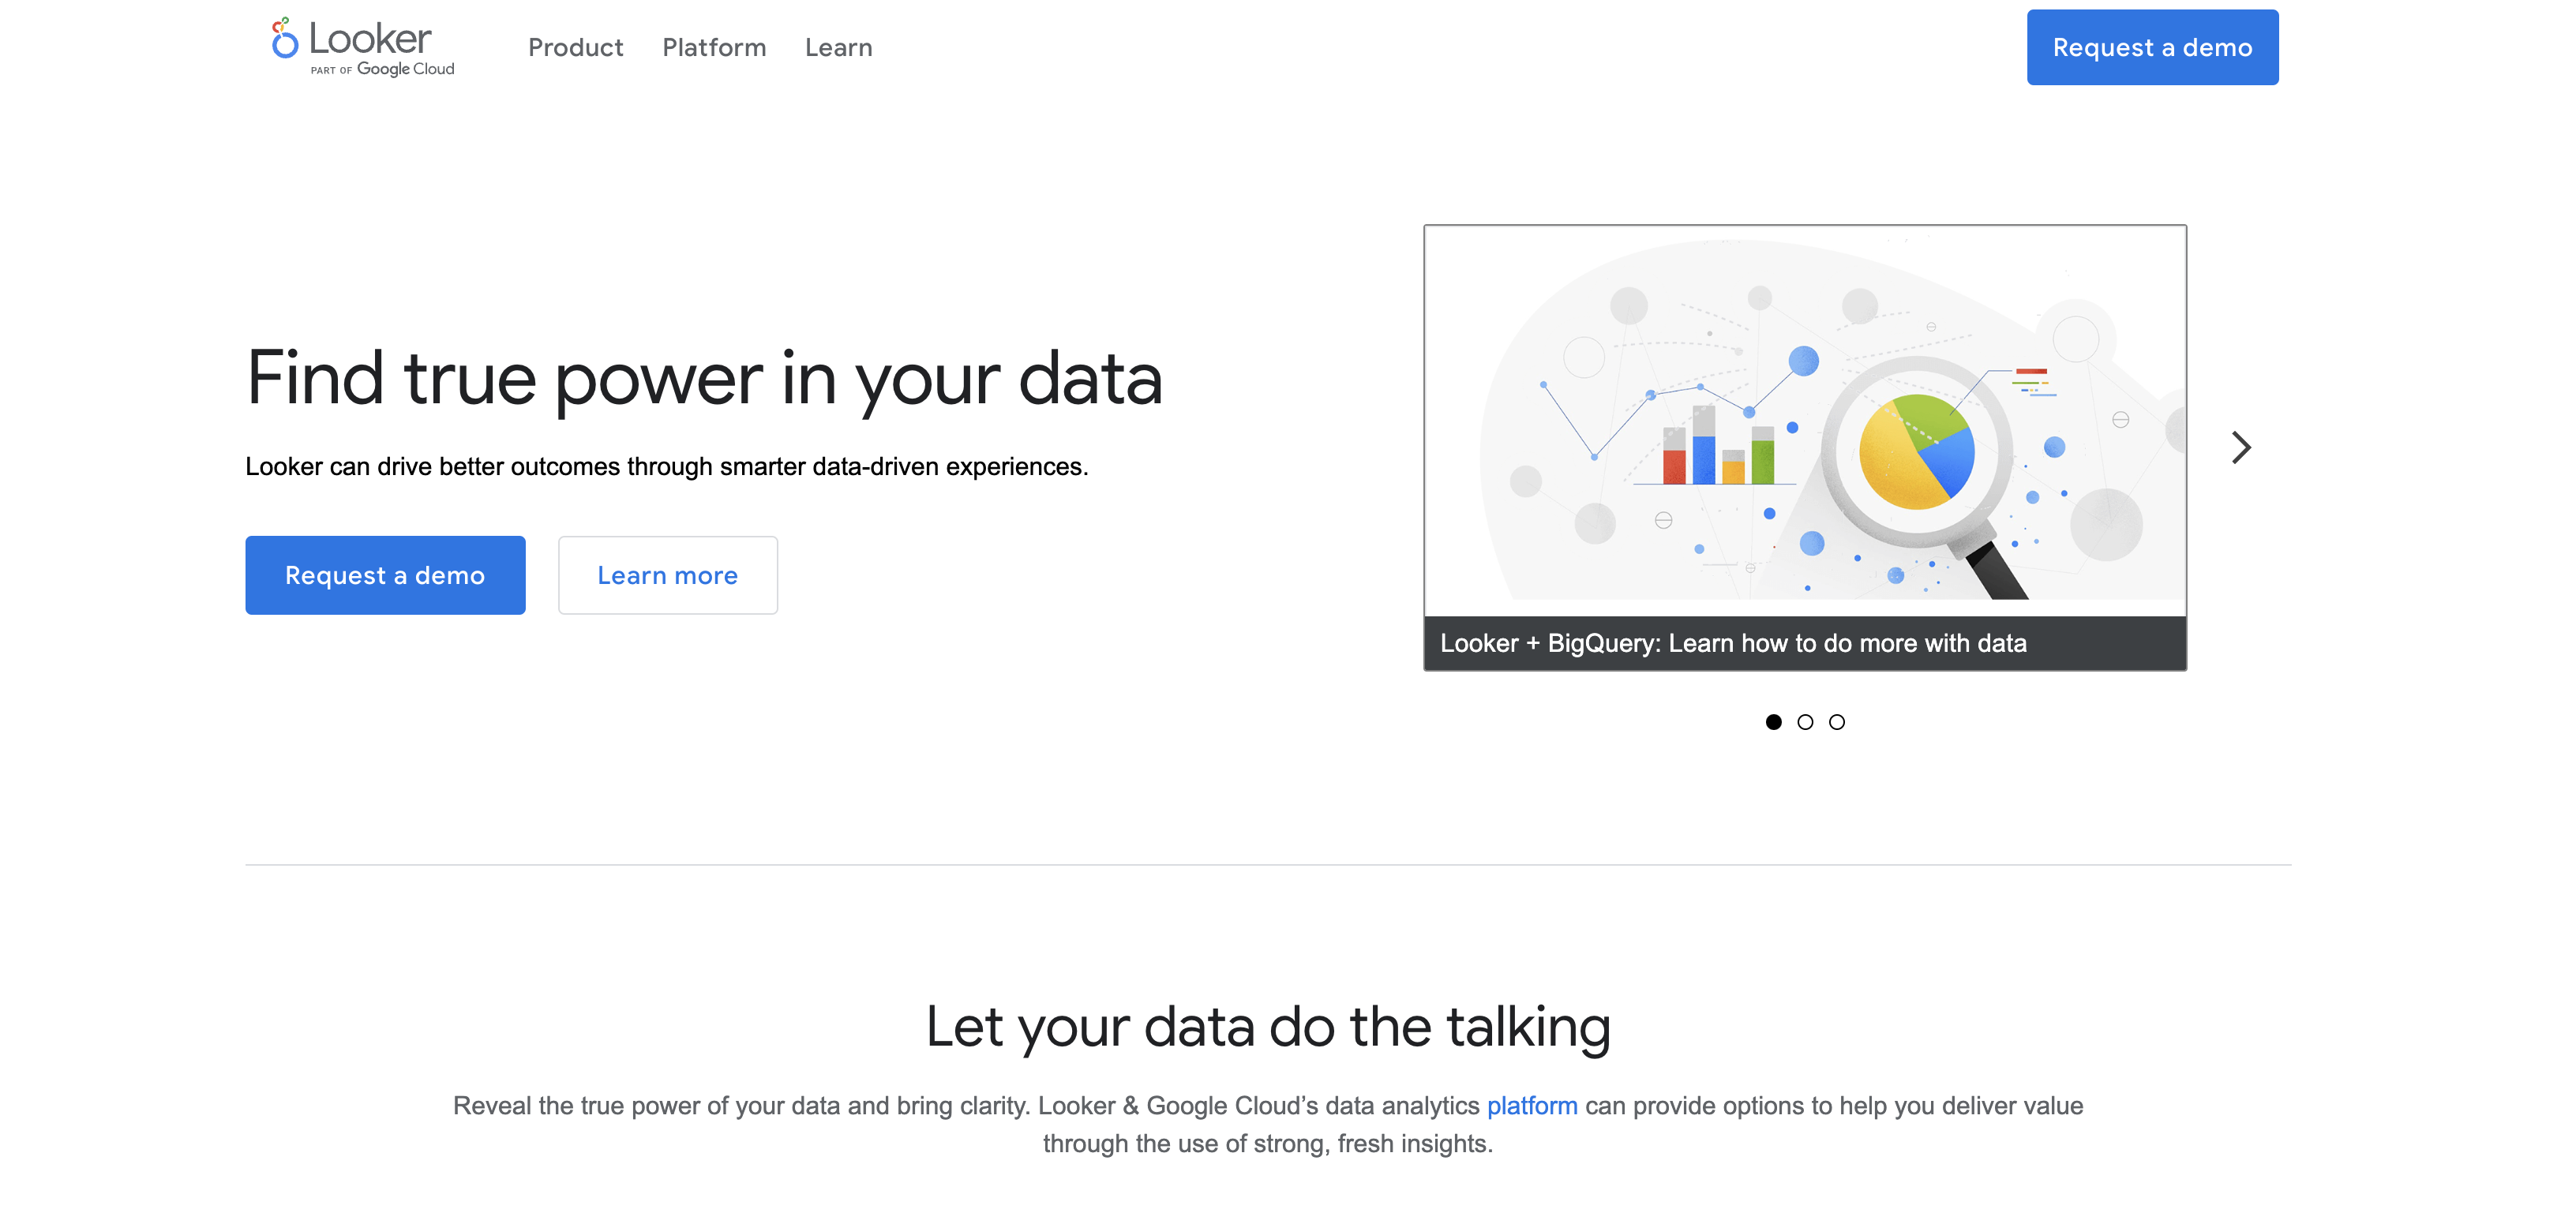Click the Learn more button
The image size is (2576, 1224).
point(668,575)
